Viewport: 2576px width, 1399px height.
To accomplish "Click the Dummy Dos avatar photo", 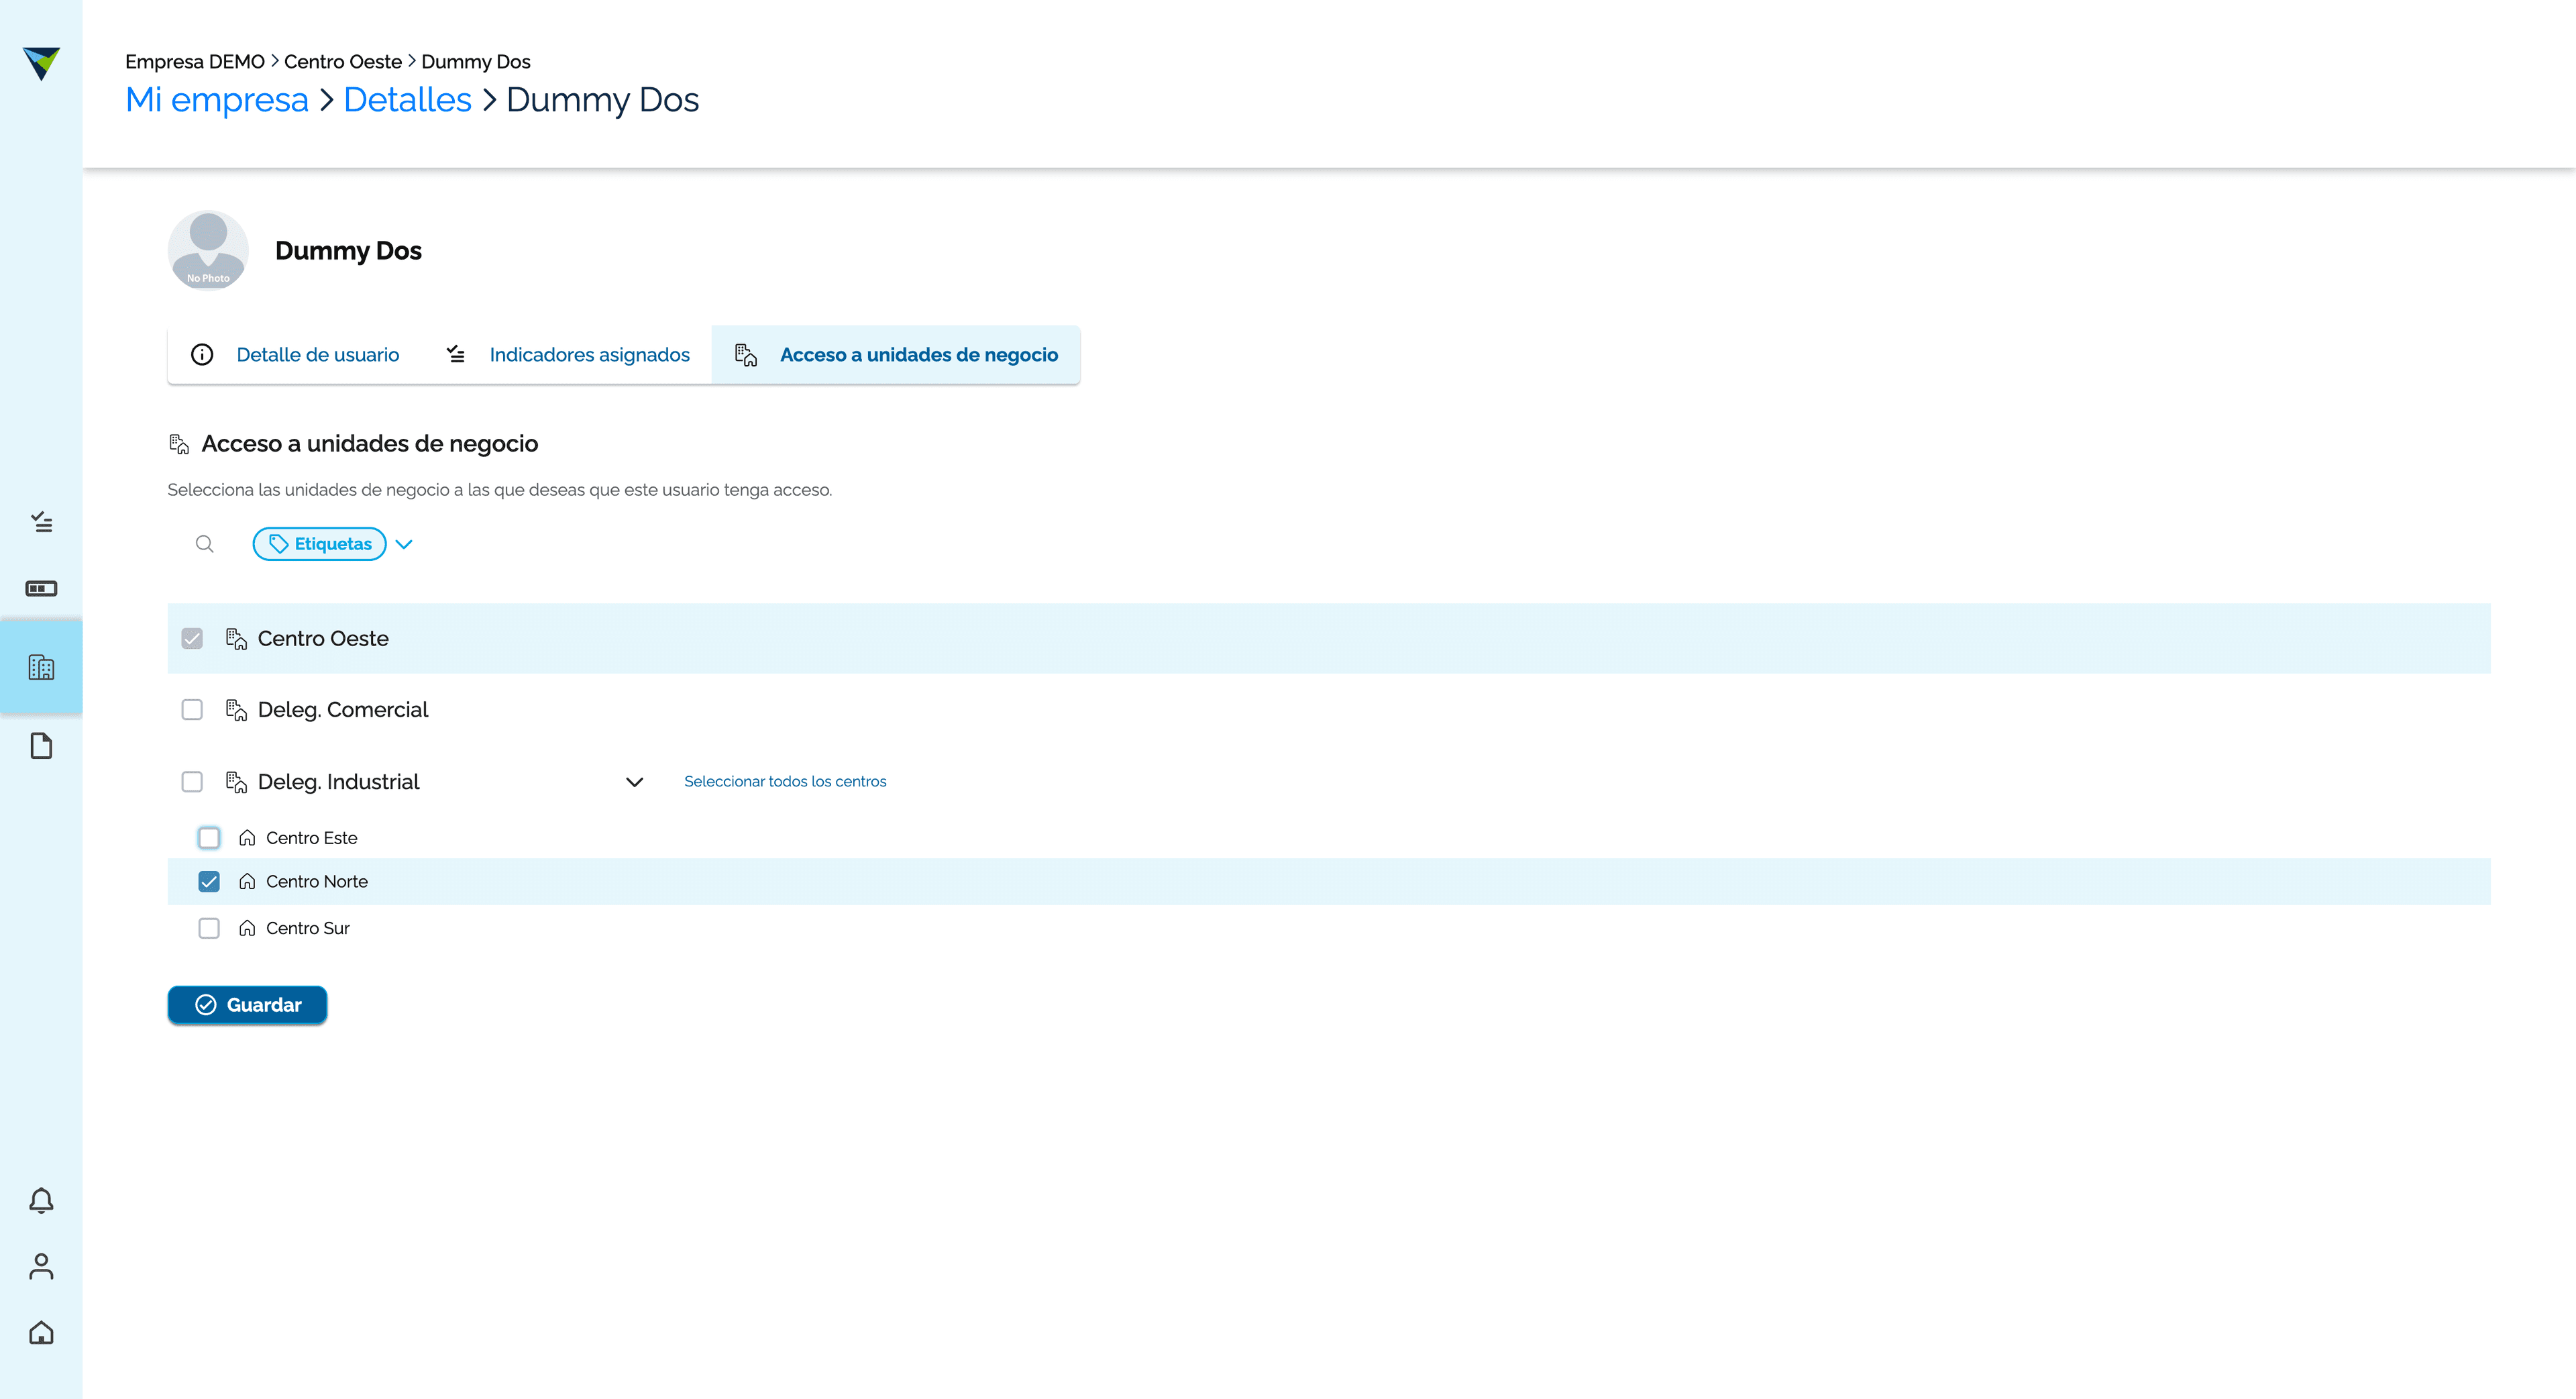I will [x=208, y=250].
